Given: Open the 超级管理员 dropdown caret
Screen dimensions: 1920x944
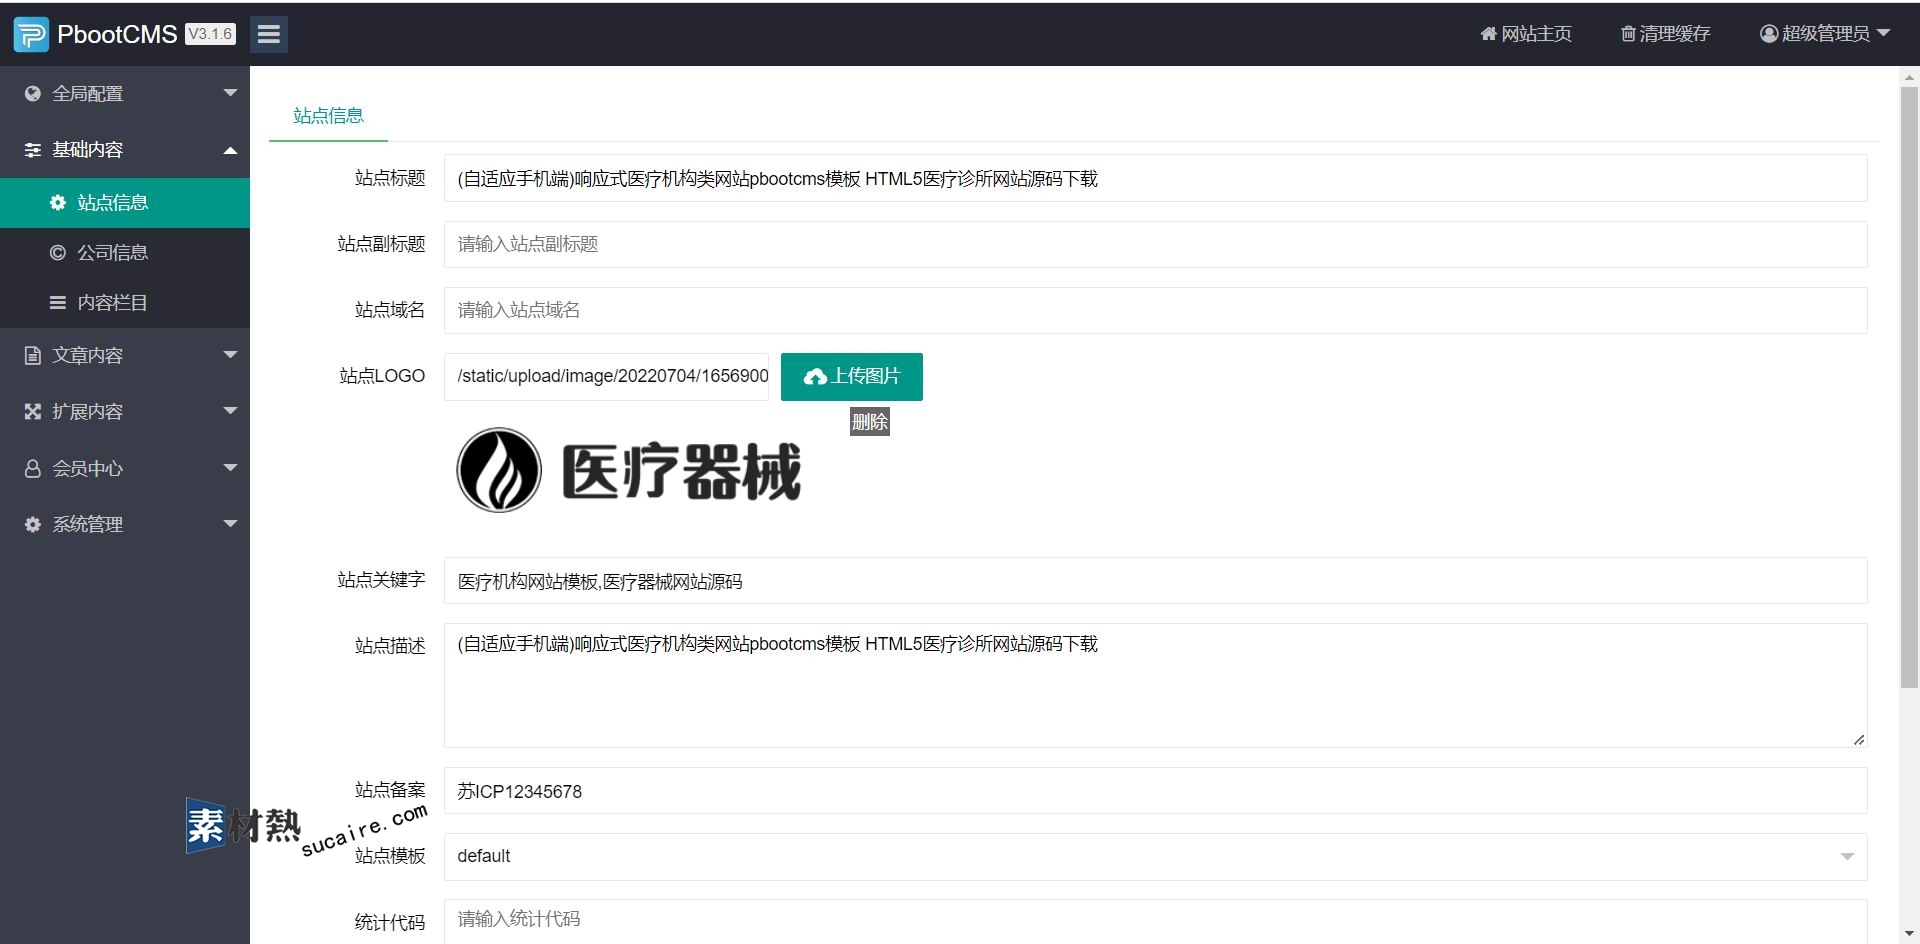Looking at the screenshot, I should [1883, 33].
